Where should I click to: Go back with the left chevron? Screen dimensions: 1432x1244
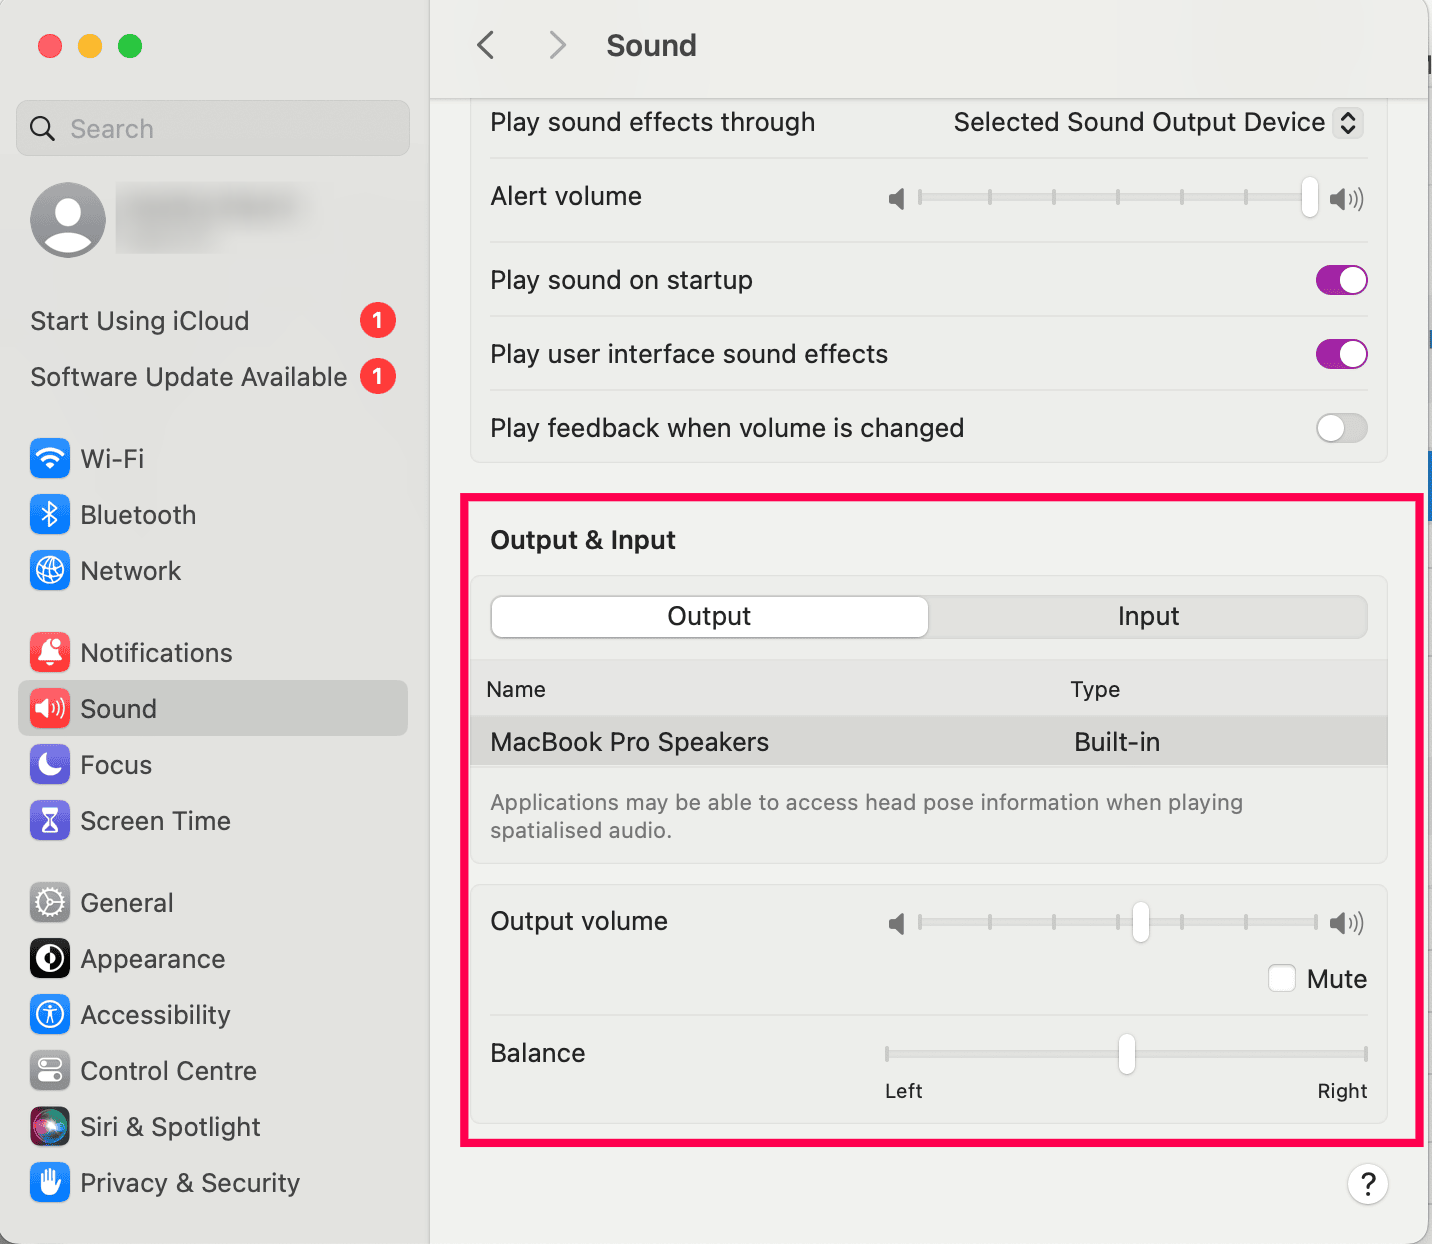[x=486, y=45]
